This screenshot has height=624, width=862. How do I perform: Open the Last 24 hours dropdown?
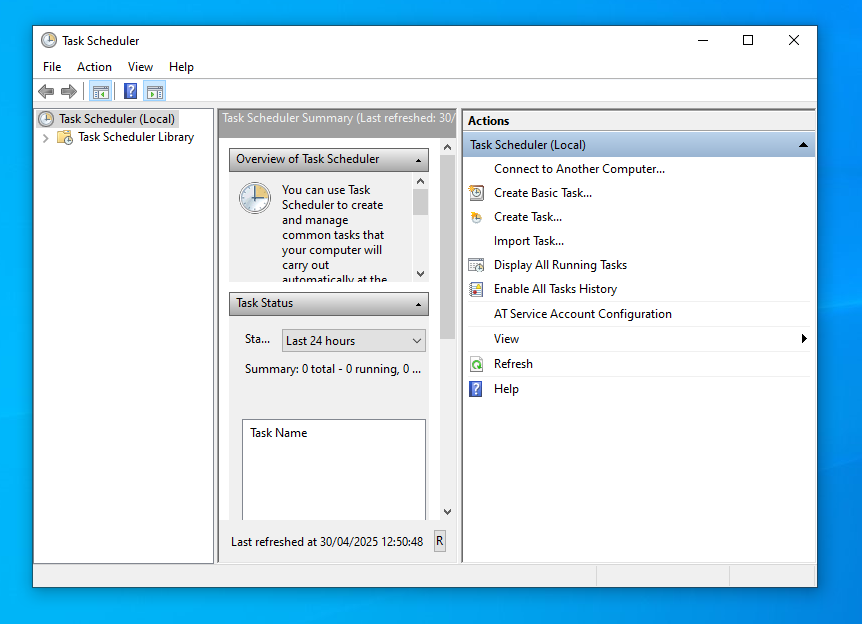(x=354, y=341)
